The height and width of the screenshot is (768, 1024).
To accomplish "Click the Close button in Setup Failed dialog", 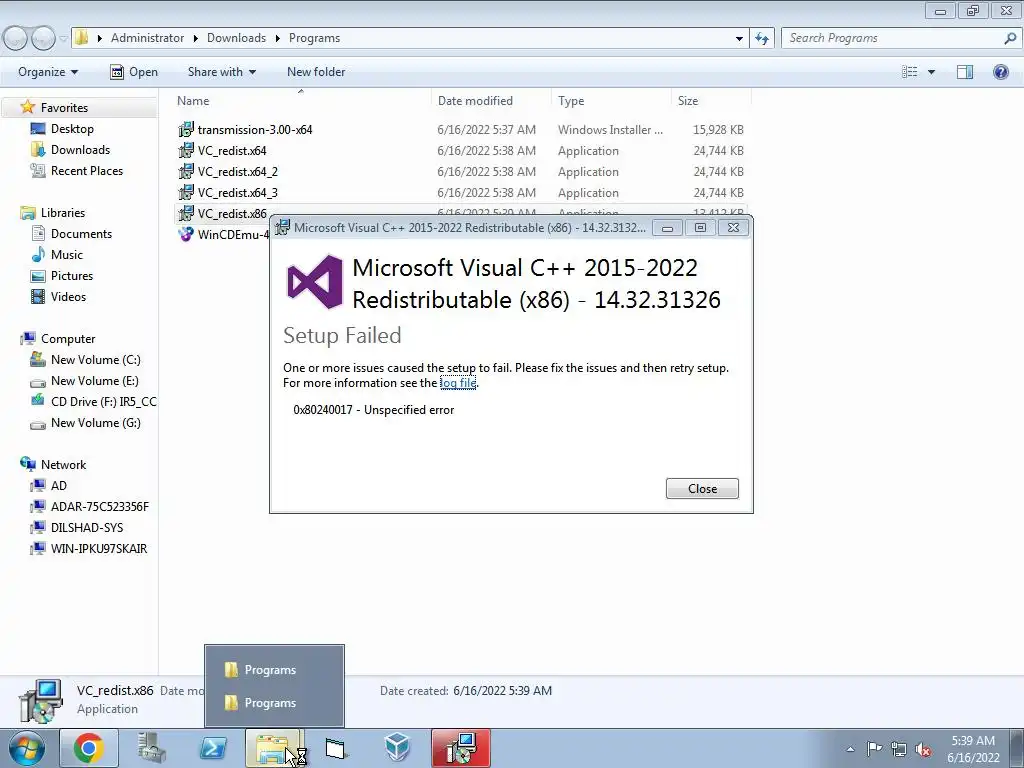I will pos(702,488).
